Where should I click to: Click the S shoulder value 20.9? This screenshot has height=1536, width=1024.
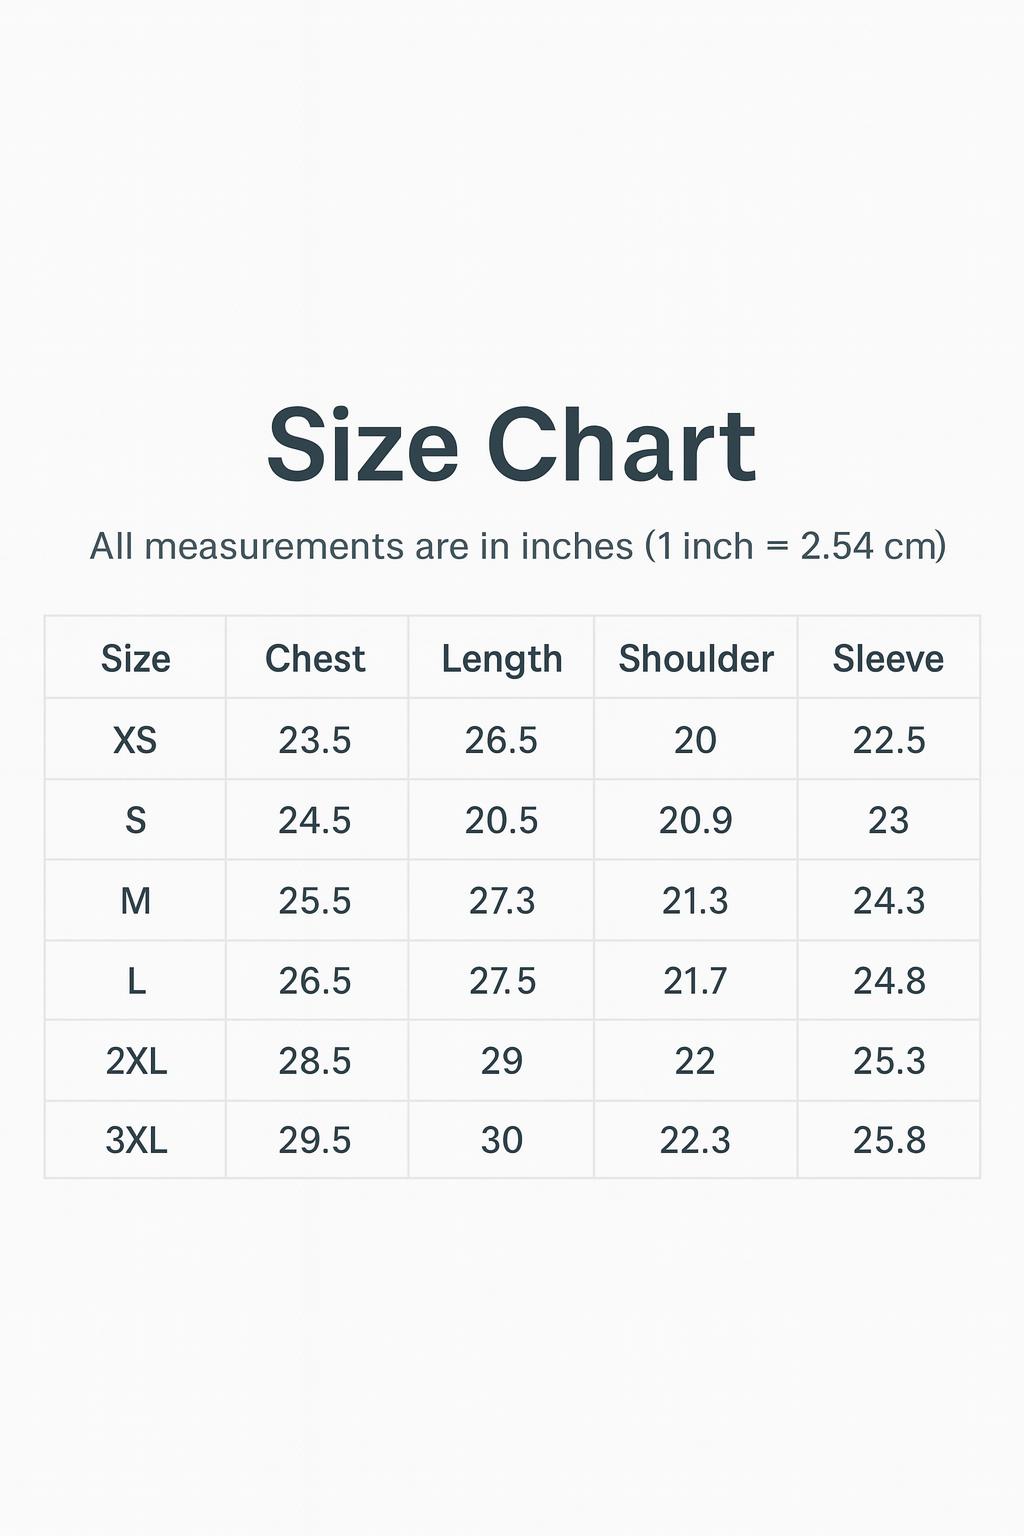tap(695, 821)
